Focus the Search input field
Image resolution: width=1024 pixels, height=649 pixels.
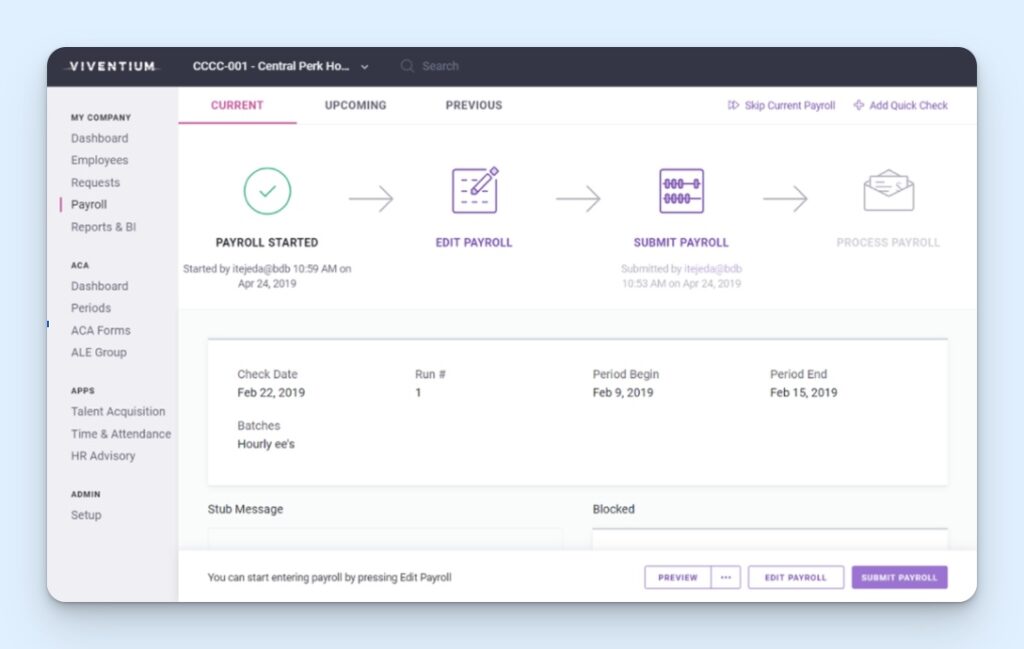click(x=440, y=66)
